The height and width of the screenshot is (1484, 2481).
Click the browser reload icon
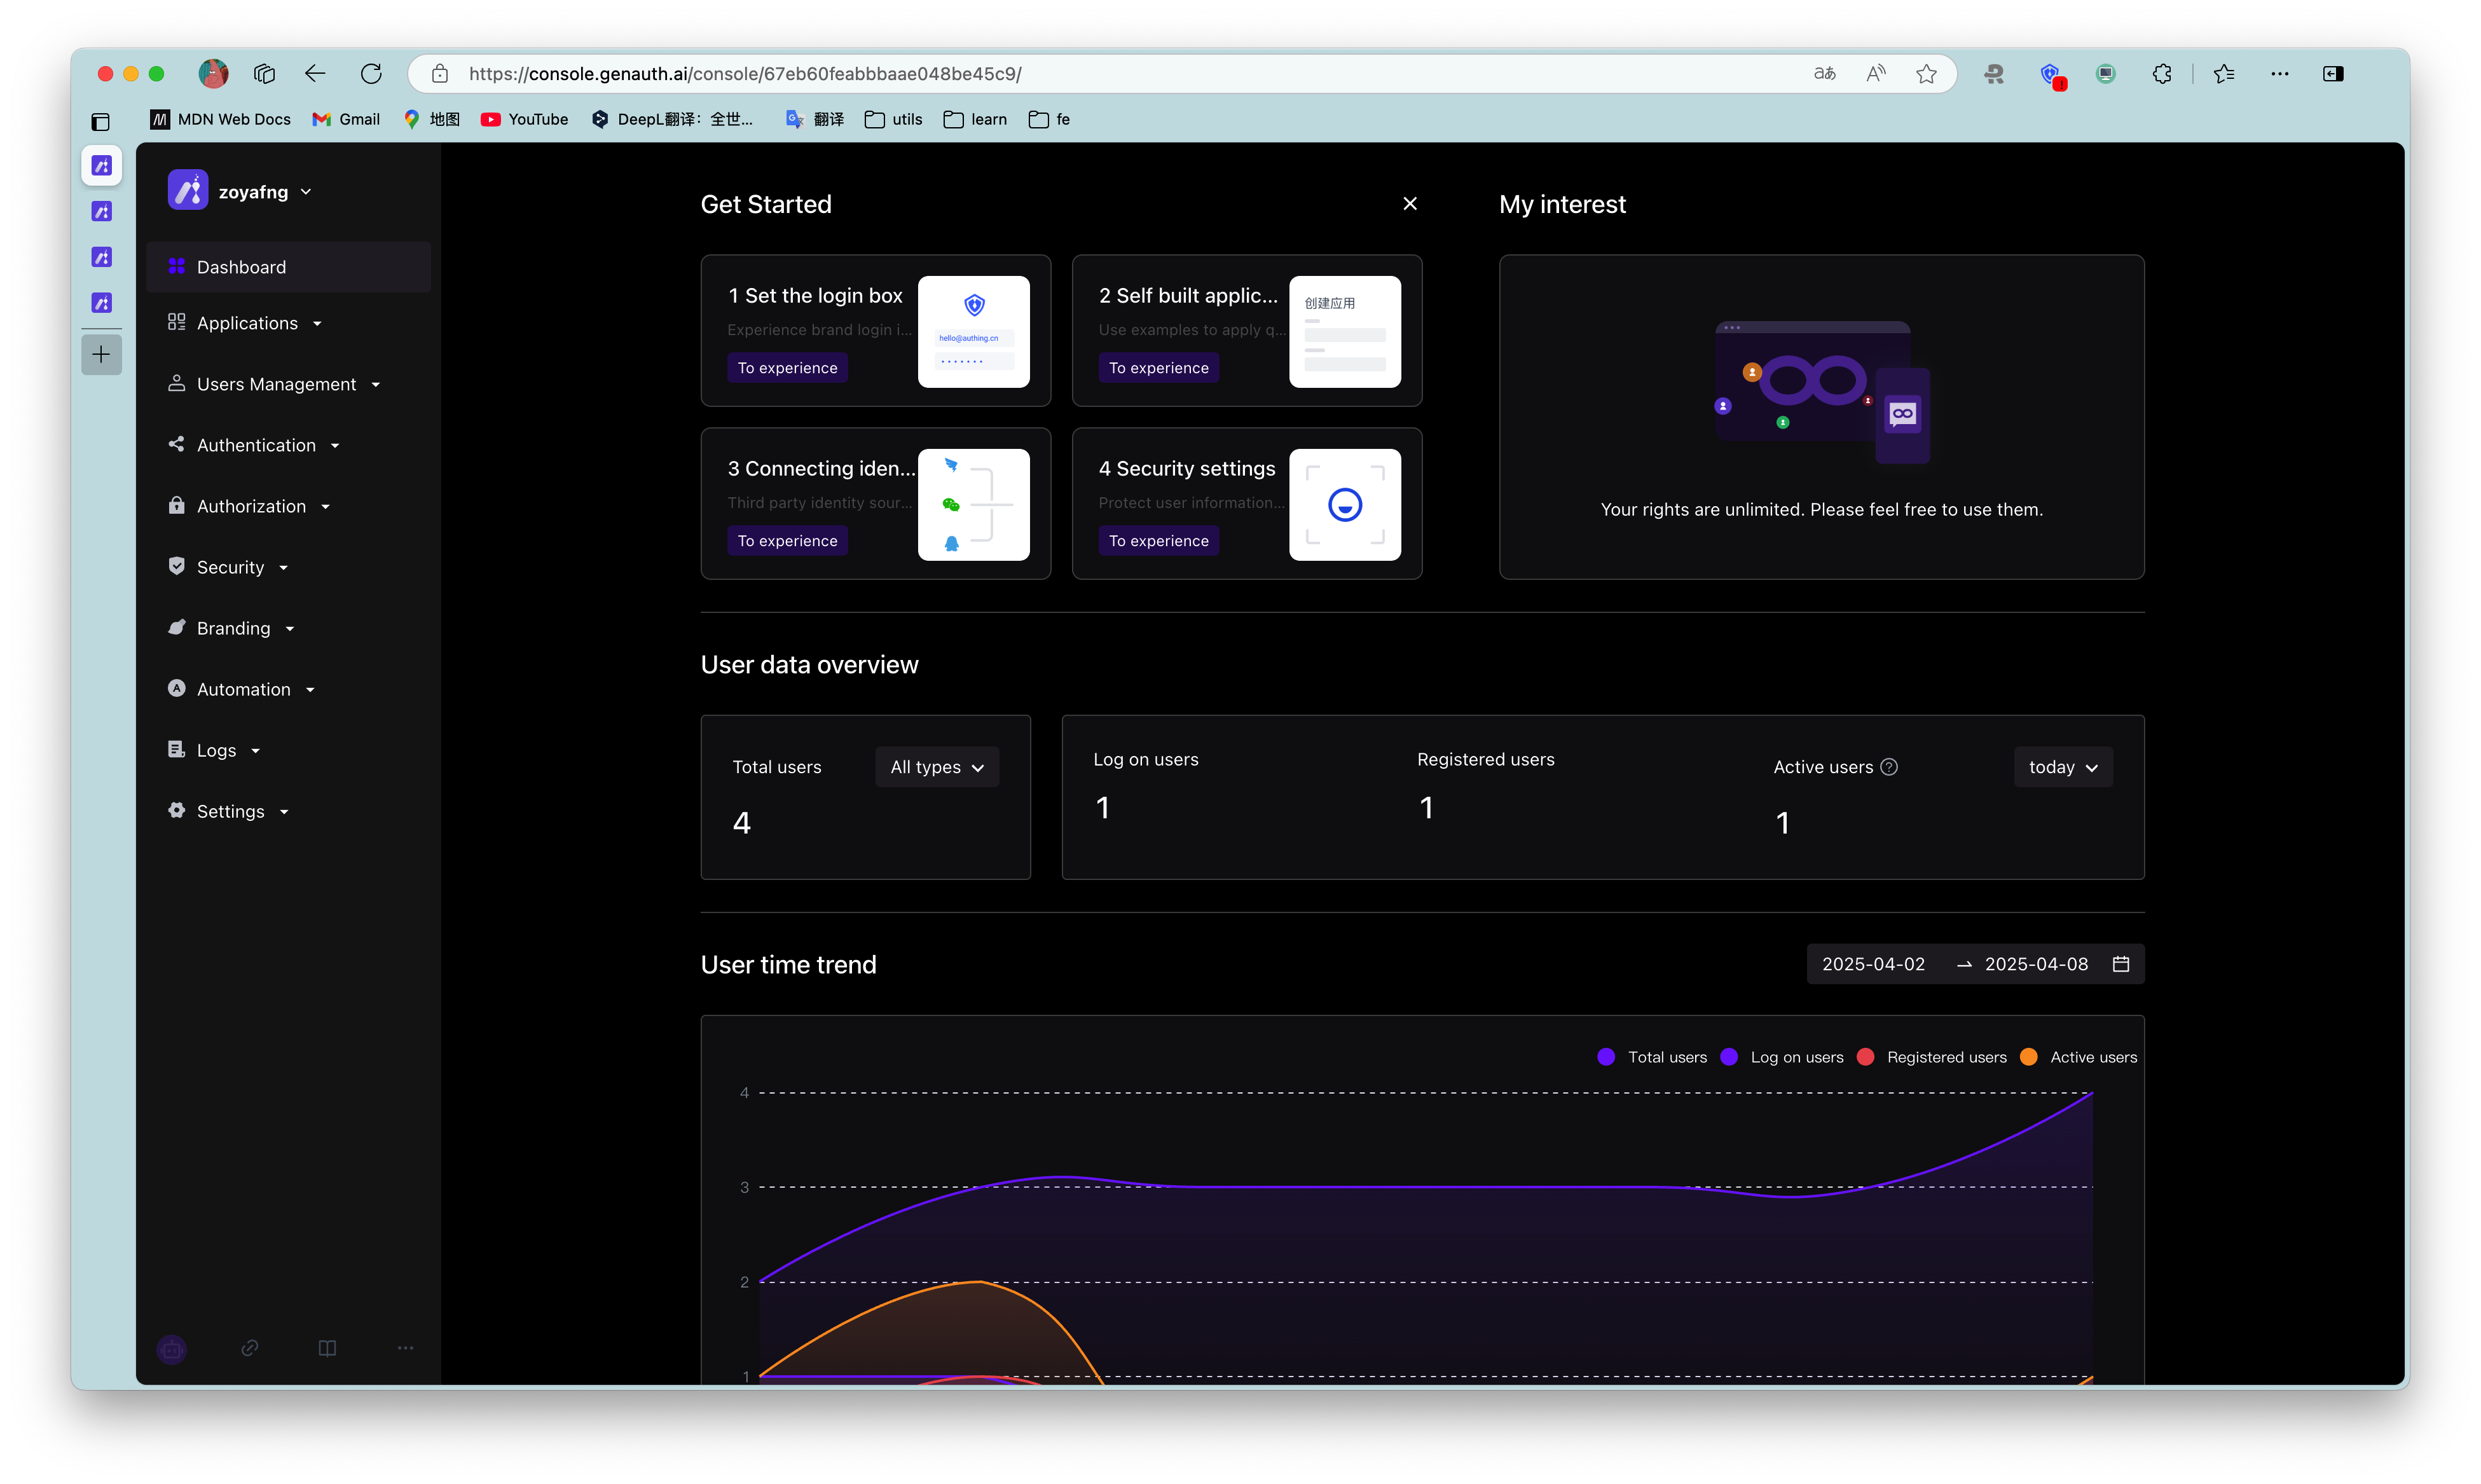point(371,73)
